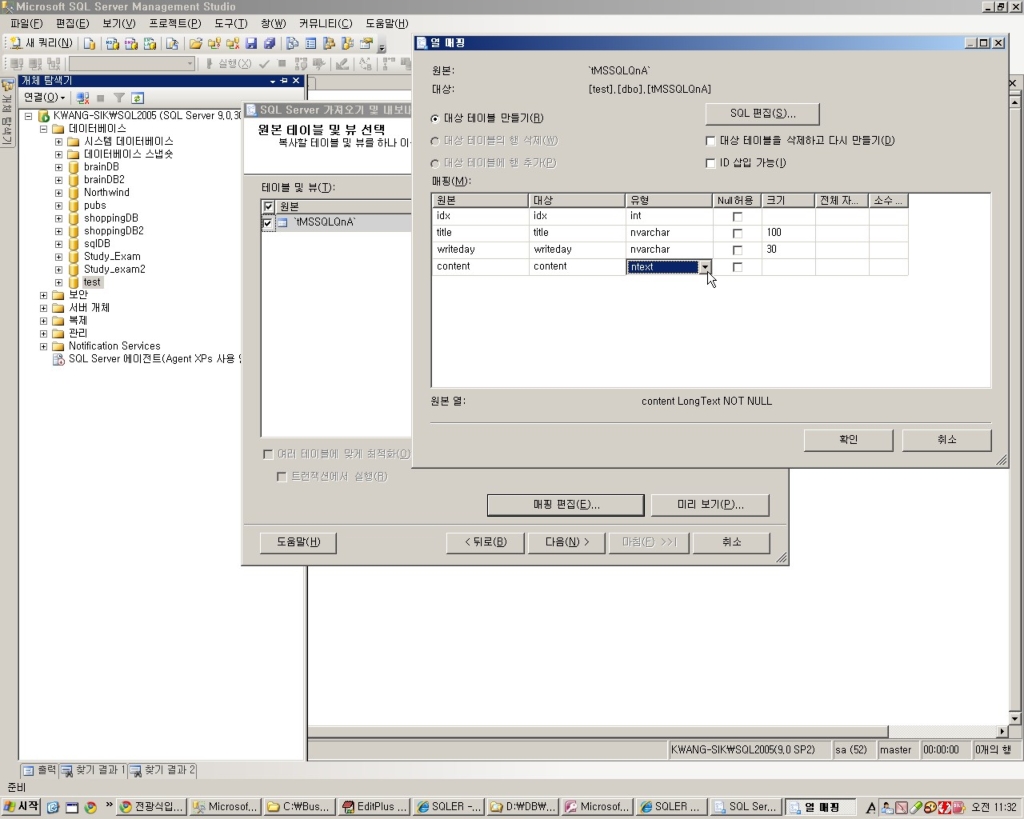Toggle Null 허용 for the content row
1024x819 pixels.
pyautogui.click(x=737, y=267)
